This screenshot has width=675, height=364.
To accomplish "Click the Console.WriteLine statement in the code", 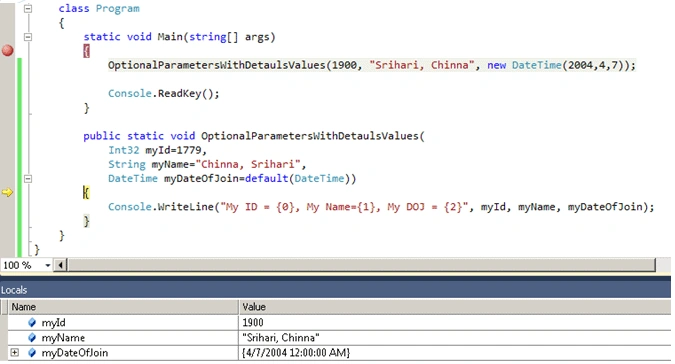I will [381, 207].
